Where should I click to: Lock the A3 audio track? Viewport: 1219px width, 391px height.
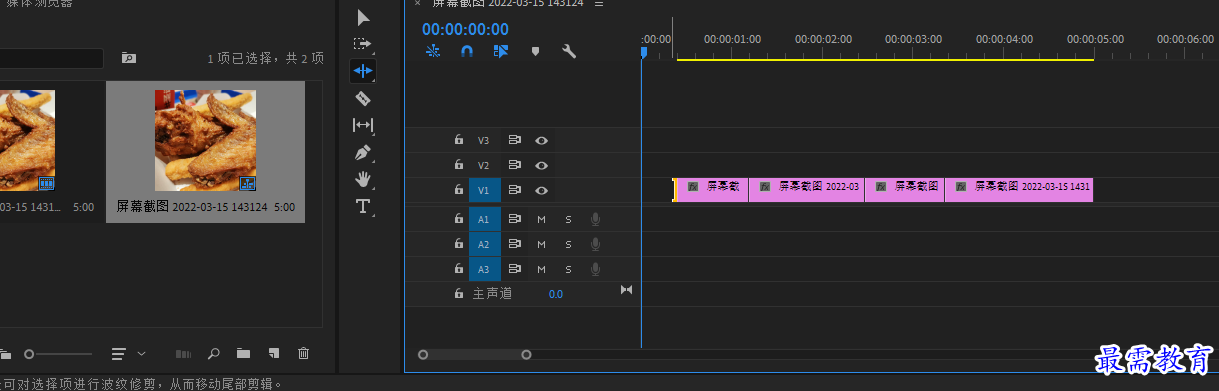coord(459,269)
